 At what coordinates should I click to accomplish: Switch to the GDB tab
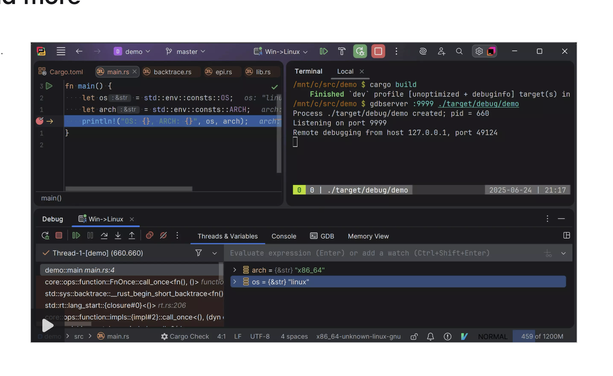(x=322, y=236)
